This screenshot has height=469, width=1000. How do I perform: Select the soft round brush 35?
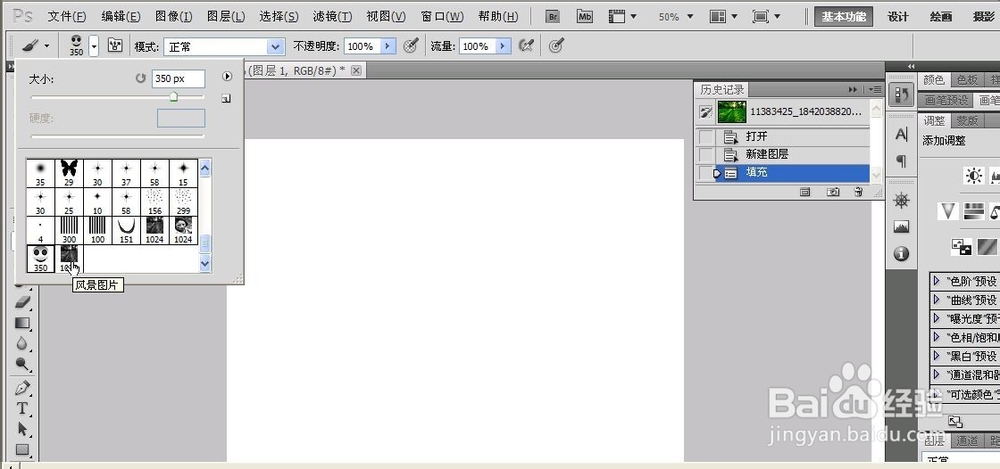(41, 173)
